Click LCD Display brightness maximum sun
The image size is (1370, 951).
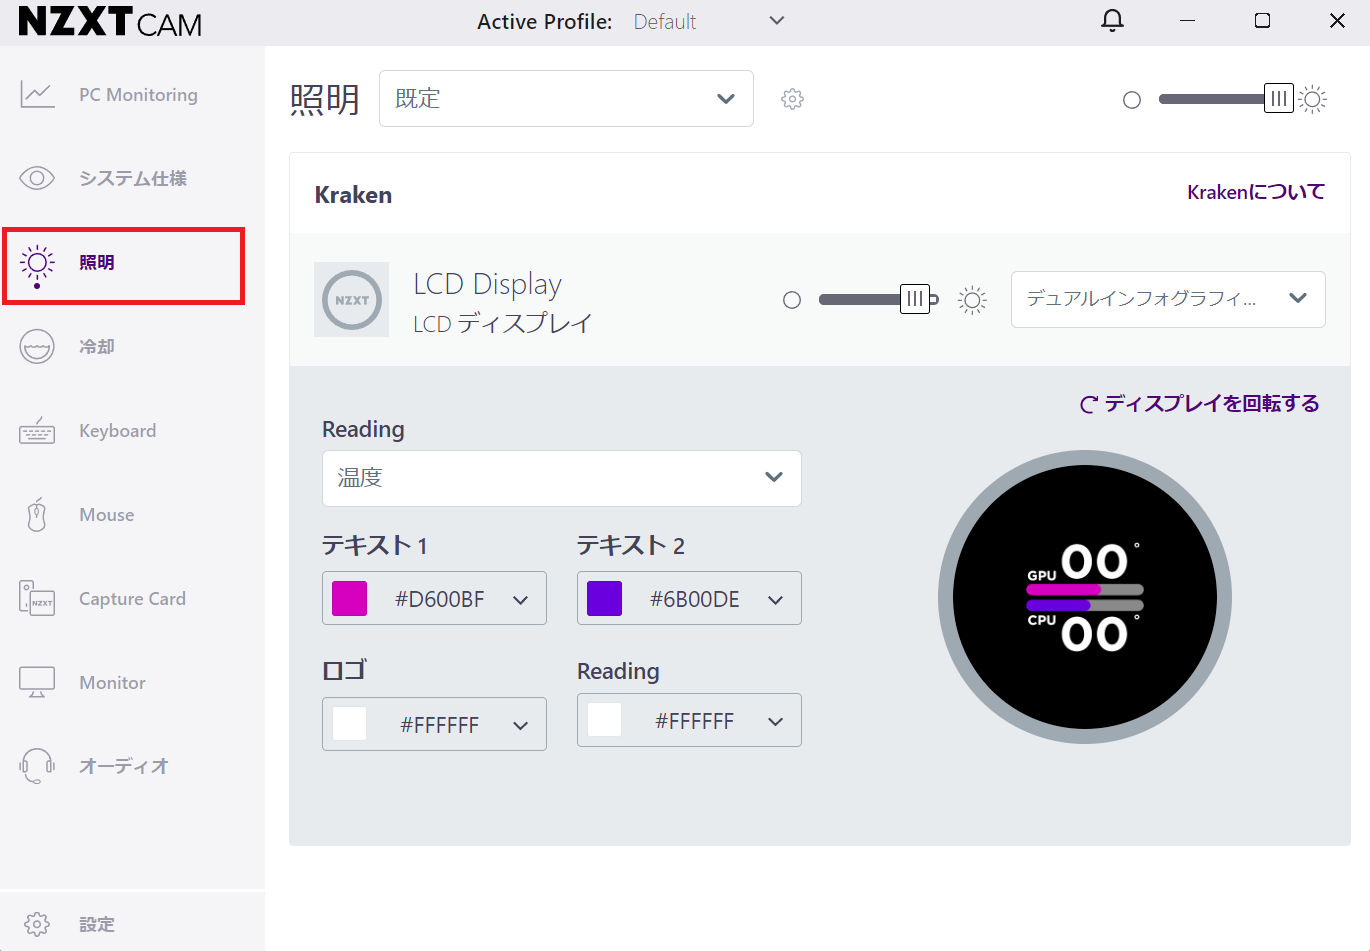click(x=972, y=300)
